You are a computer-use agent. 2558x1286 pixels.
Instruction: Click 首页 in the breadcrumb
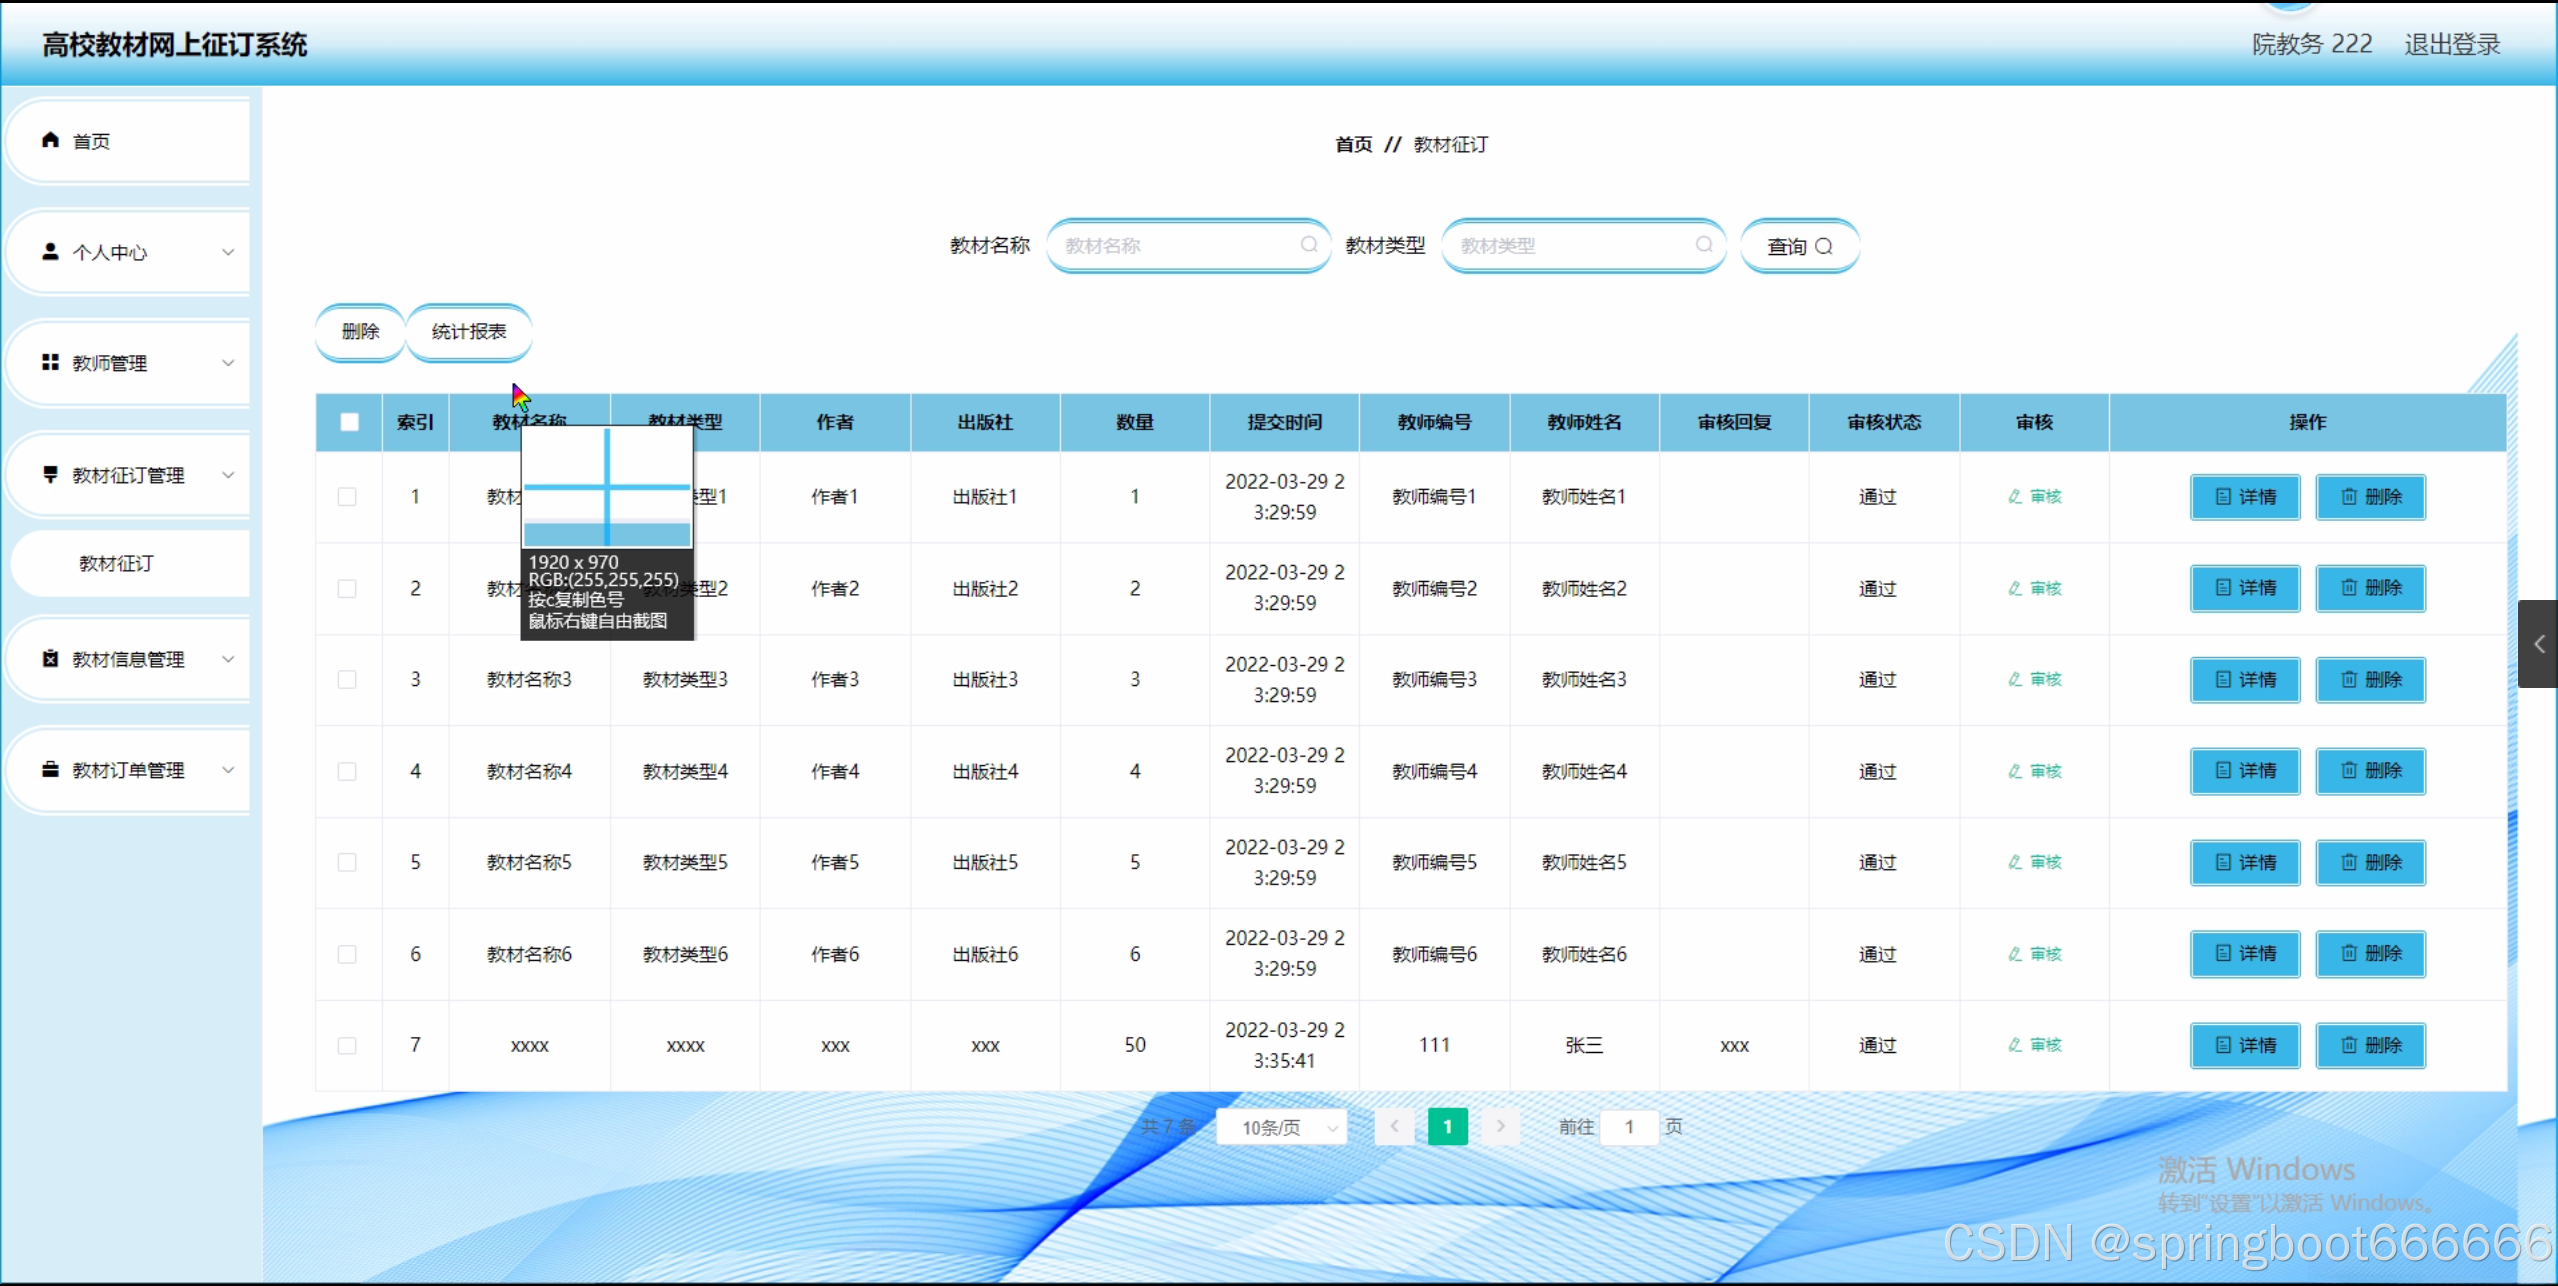pyautogui.click(x=1353, y=144)
